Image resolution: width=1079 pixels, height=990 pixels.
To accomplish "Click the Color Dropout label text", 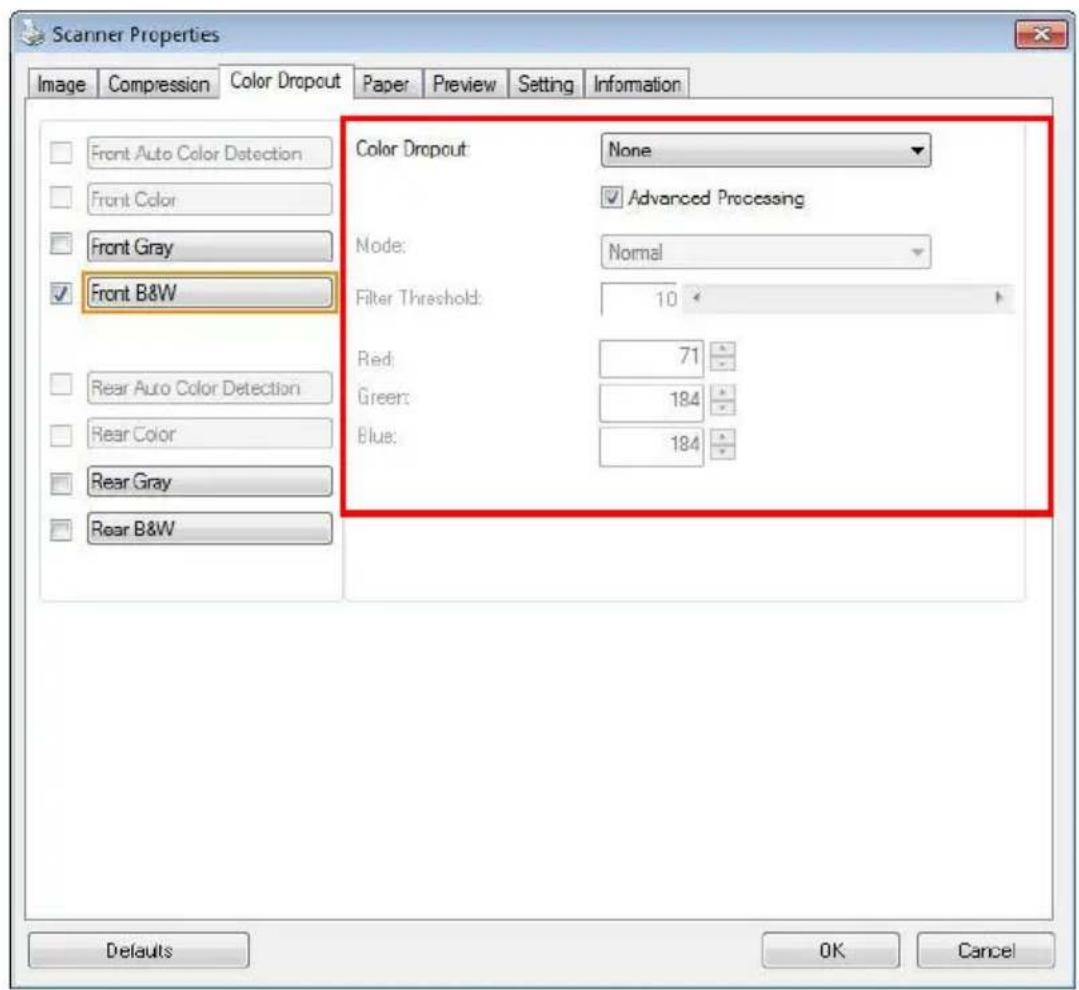I will click(x=411, y=149).
